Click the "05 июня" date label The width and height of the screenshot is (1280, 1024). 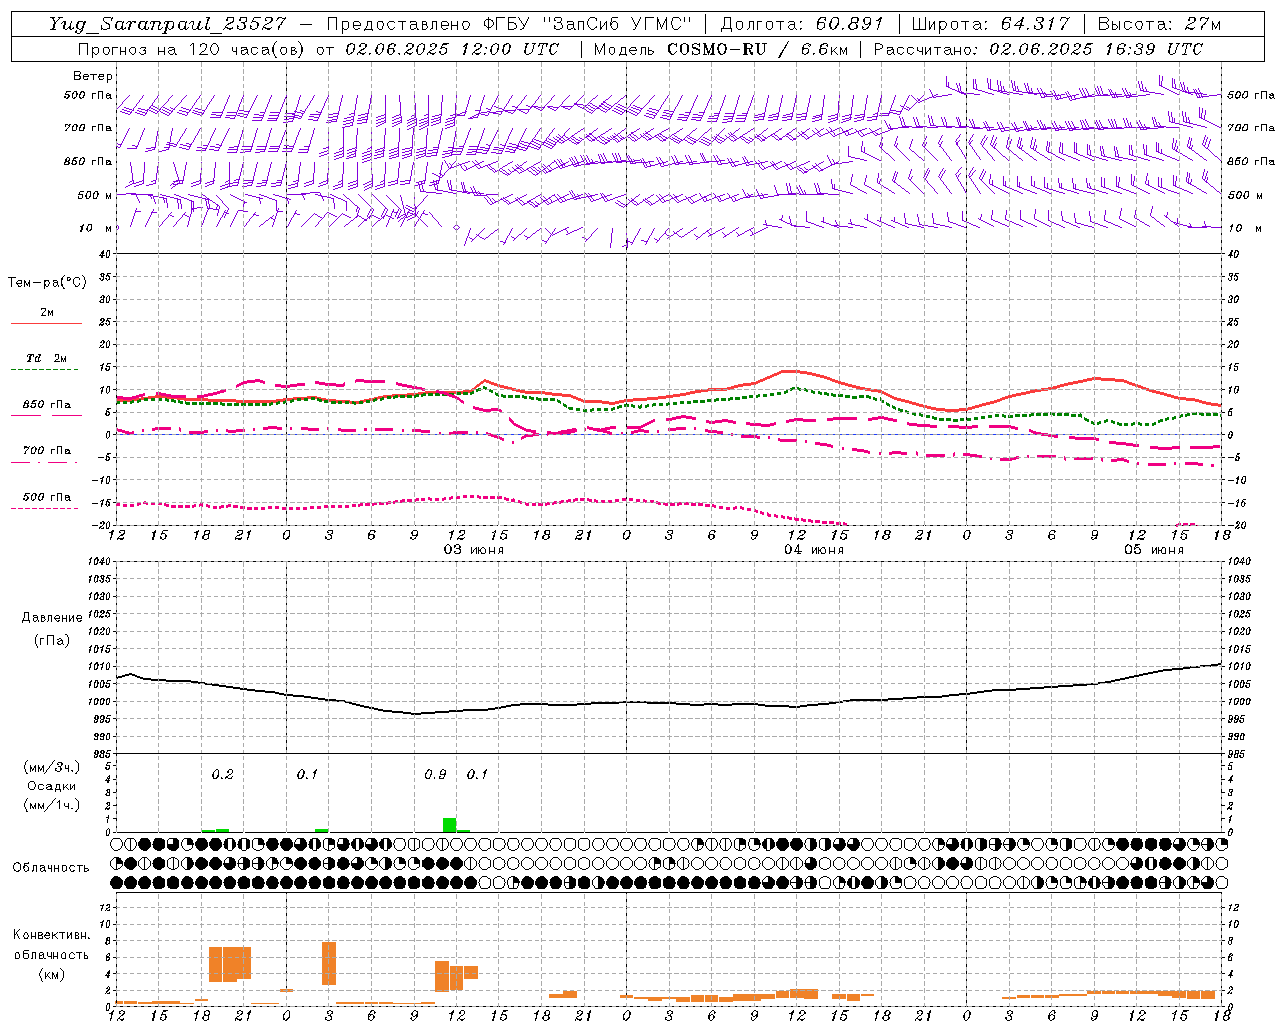[x=1153, y=550]
